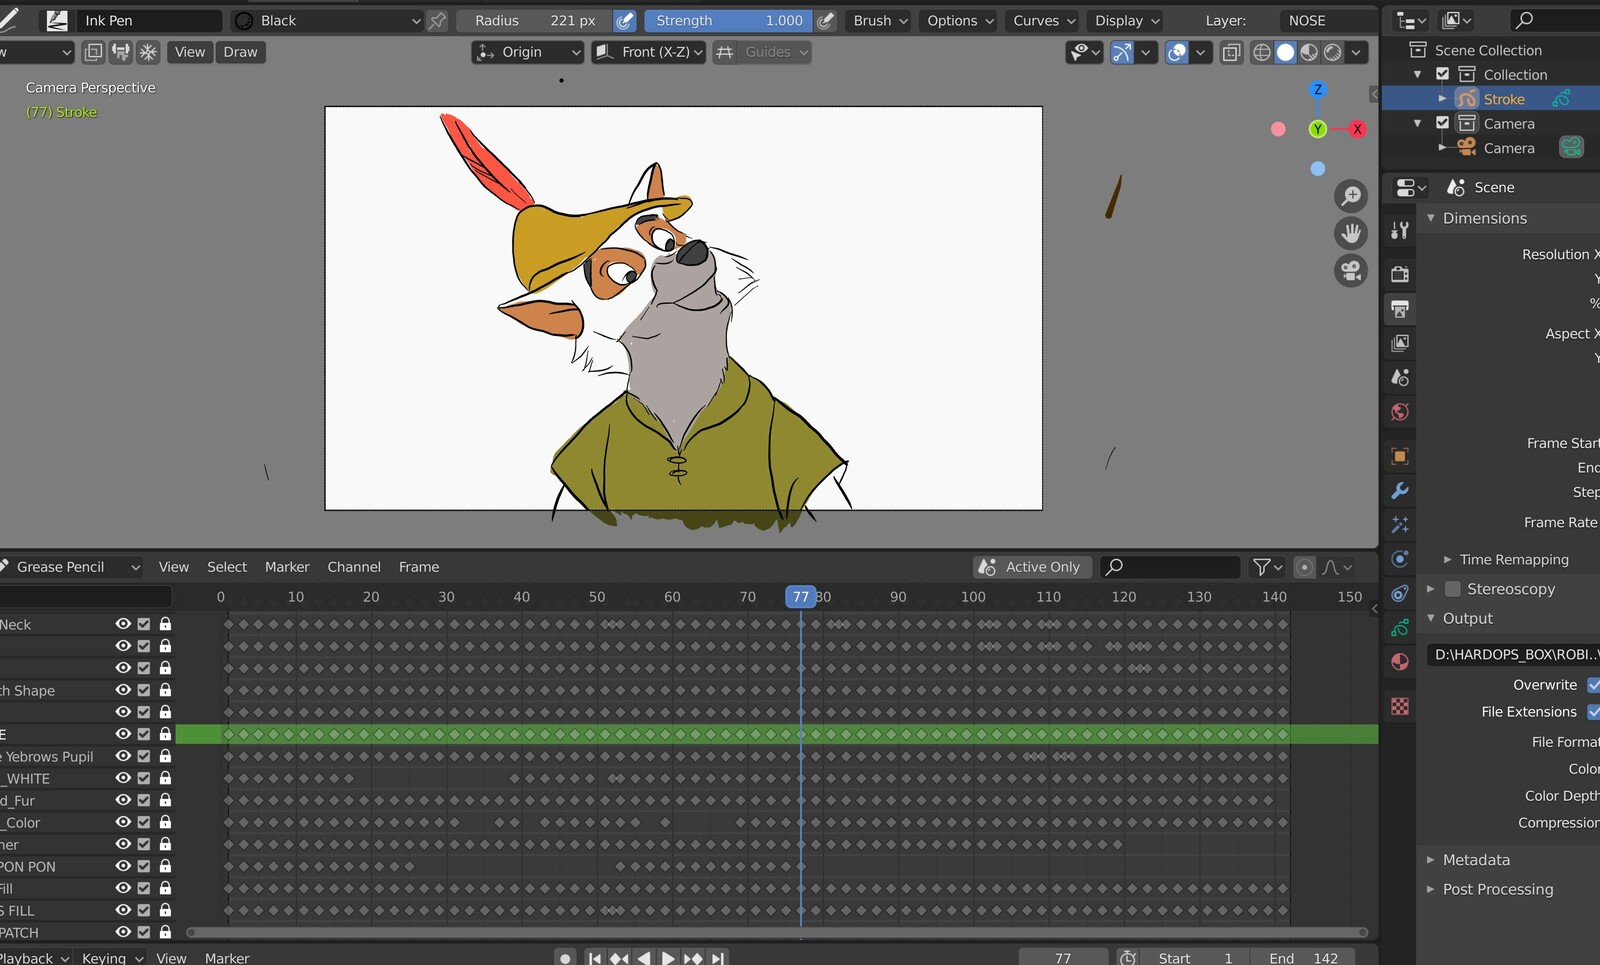1600x965 pixels.
Task: Open the Output properties printer tab
Action: (x=1400, y=309)
